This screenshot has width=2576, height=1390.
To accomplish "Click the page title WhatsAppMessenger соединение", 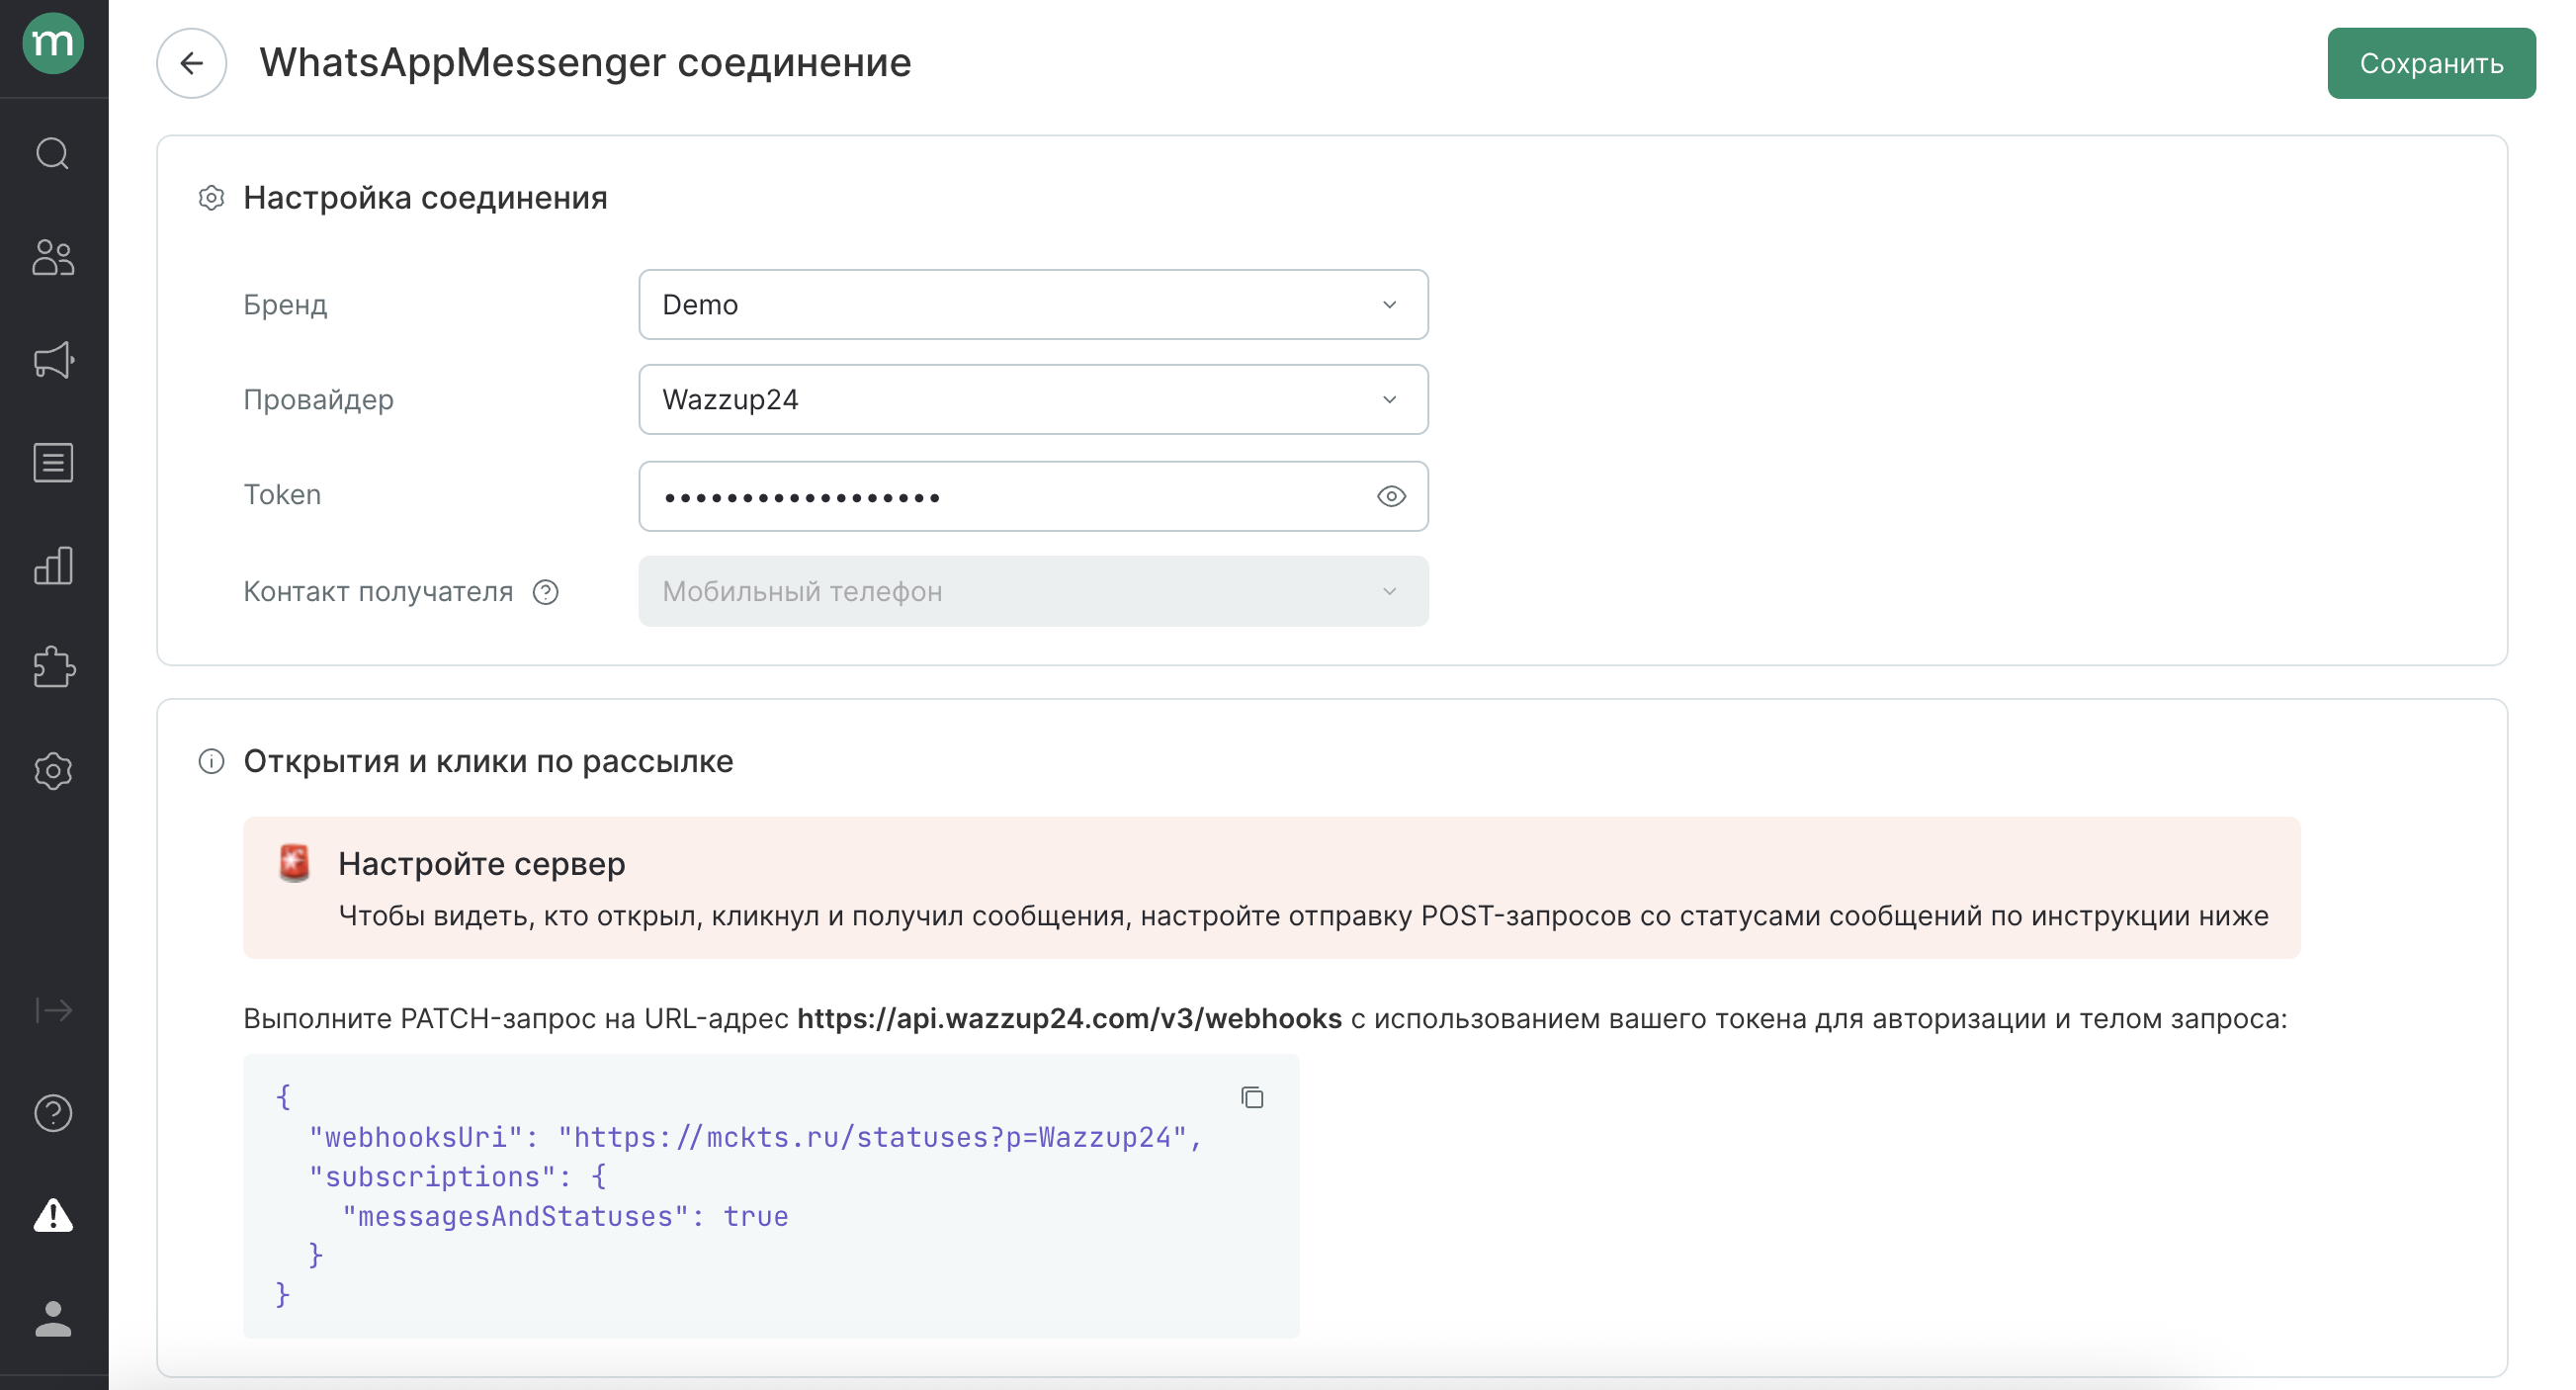I will tap(585, 62).
